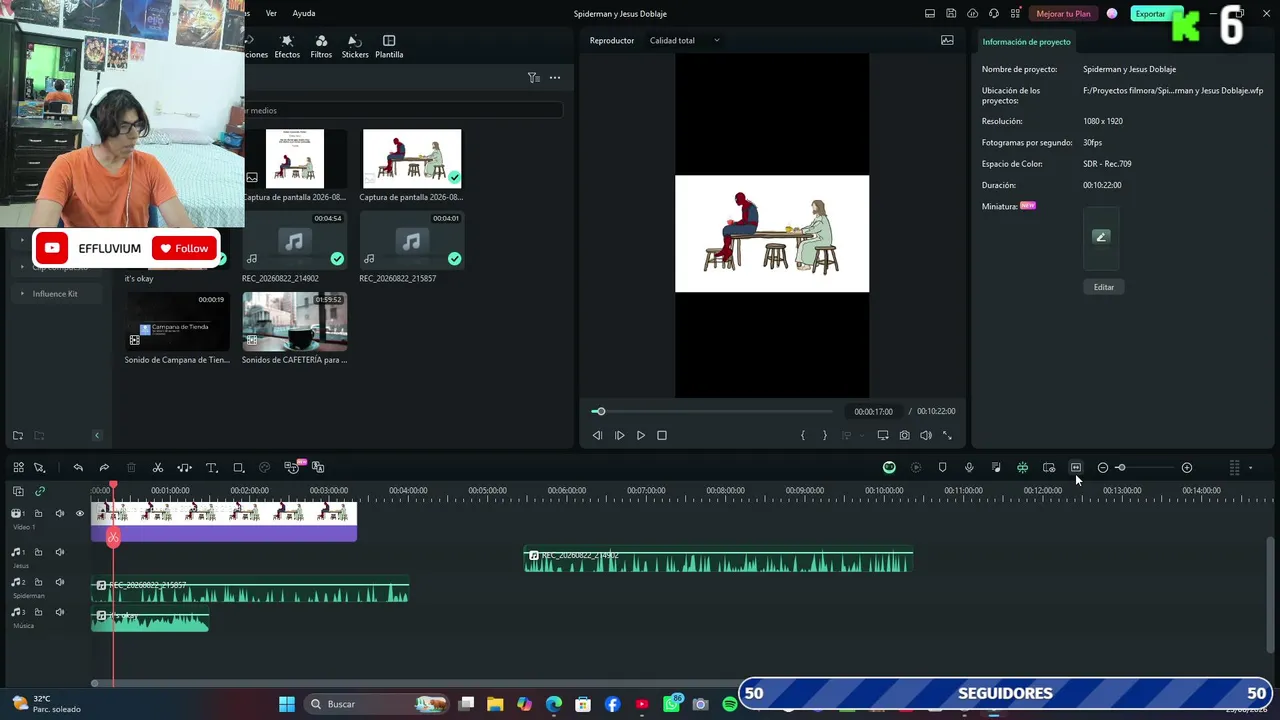Zoom out the timeline with minus button
This screenshot has width=1280, height=720.
[1103, 467]
